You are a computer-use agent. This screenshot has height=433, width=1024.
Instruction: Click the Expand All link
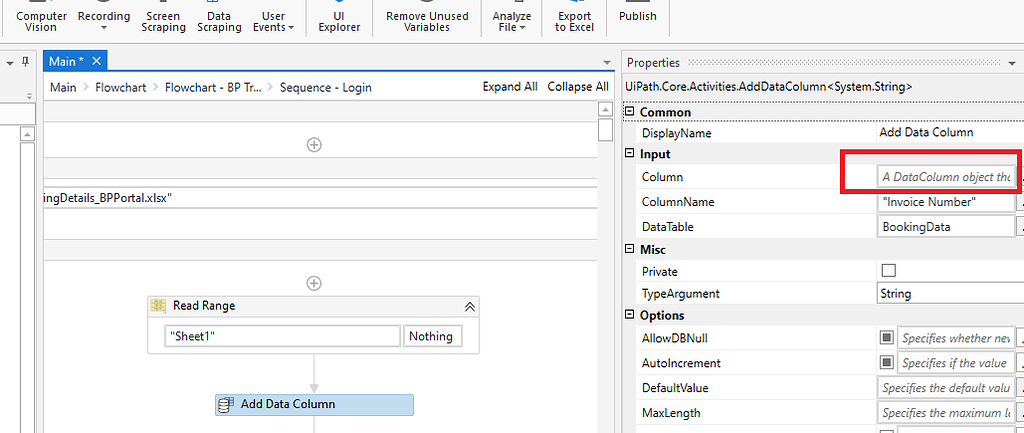click(x=510, y=87)
